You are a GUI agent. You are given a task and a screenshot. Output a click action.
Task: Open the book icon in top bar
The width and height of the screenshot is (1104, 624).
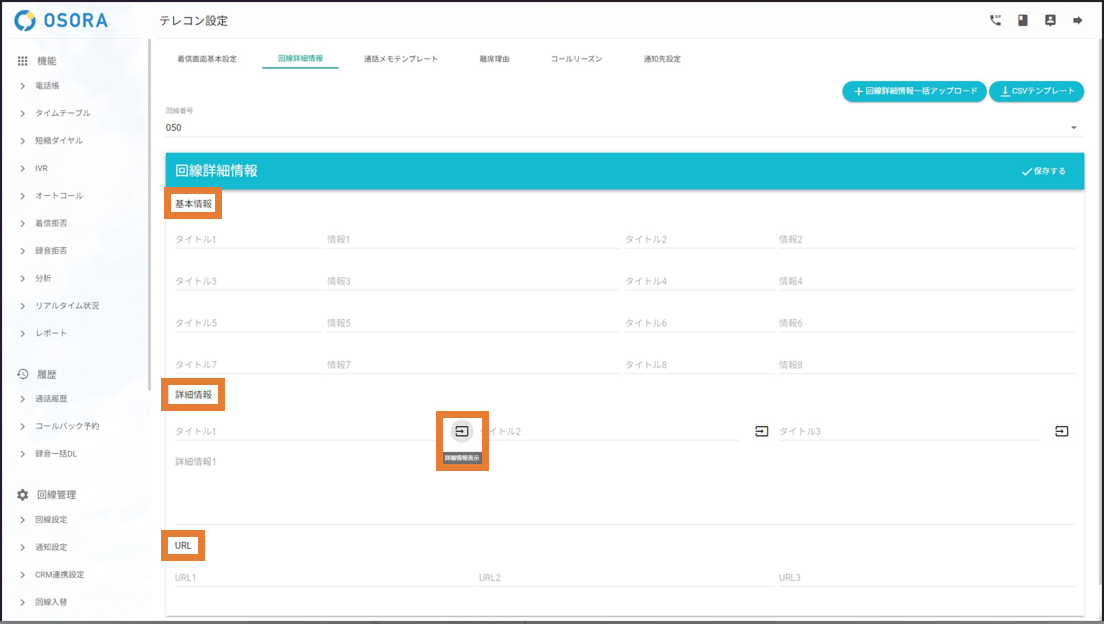(x=1022, y=20)
